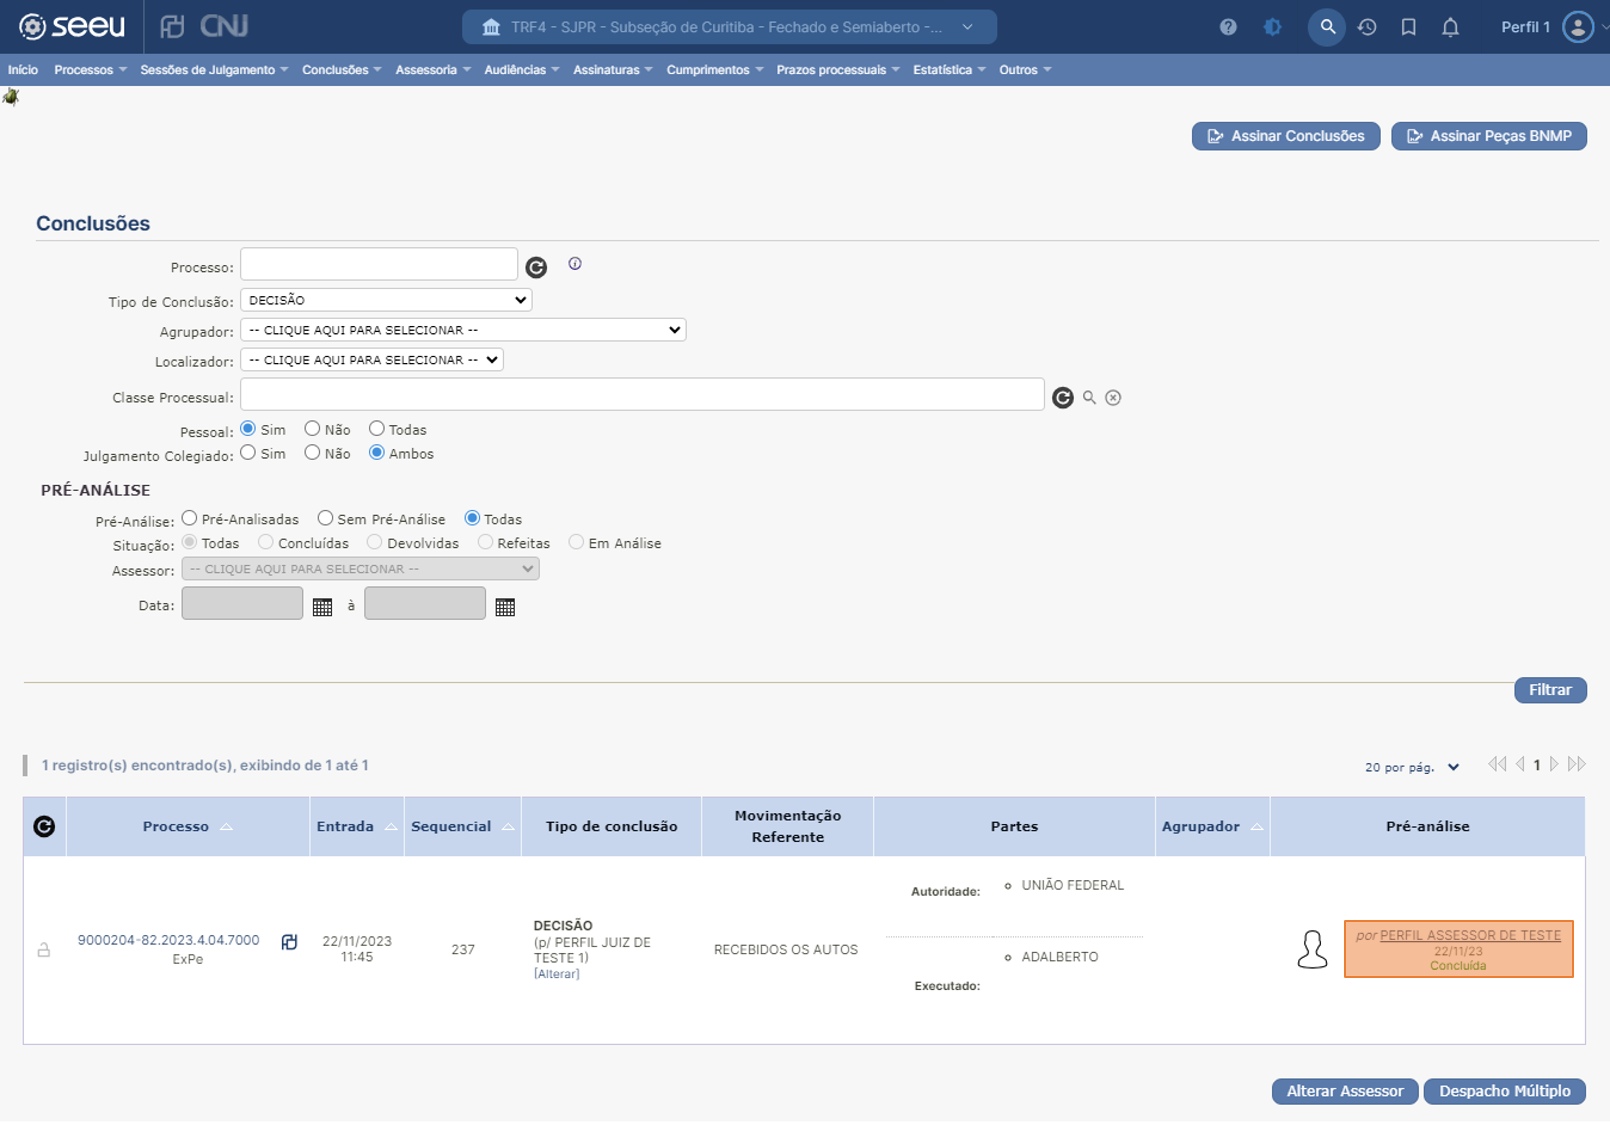Open the top bar search icon
Viewport: 1610px width, 1125px height.
(1327, 27)
